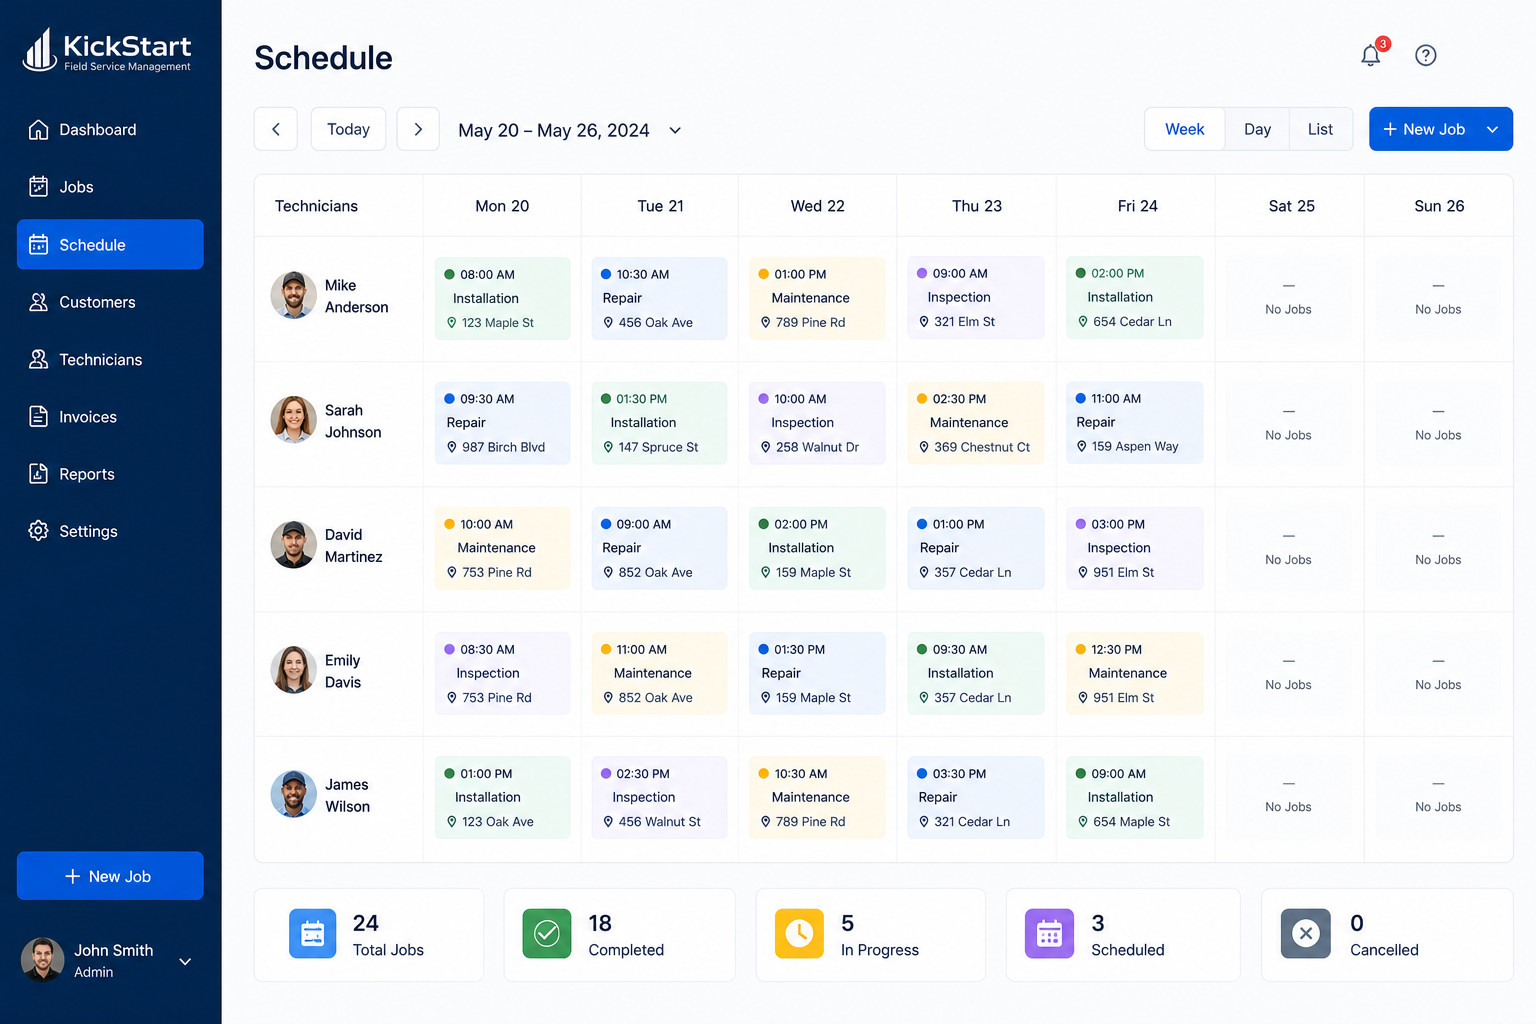Switch to the List view tab
Viewport: 1536px width, 1024px height.
[1320, 129]
